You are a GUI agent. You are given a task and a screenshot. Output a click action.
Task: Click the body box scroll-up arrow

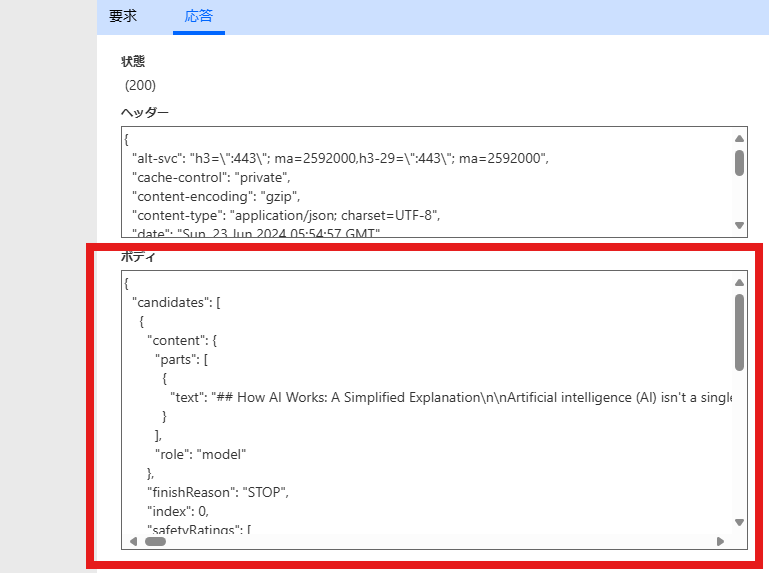[740, 283]
